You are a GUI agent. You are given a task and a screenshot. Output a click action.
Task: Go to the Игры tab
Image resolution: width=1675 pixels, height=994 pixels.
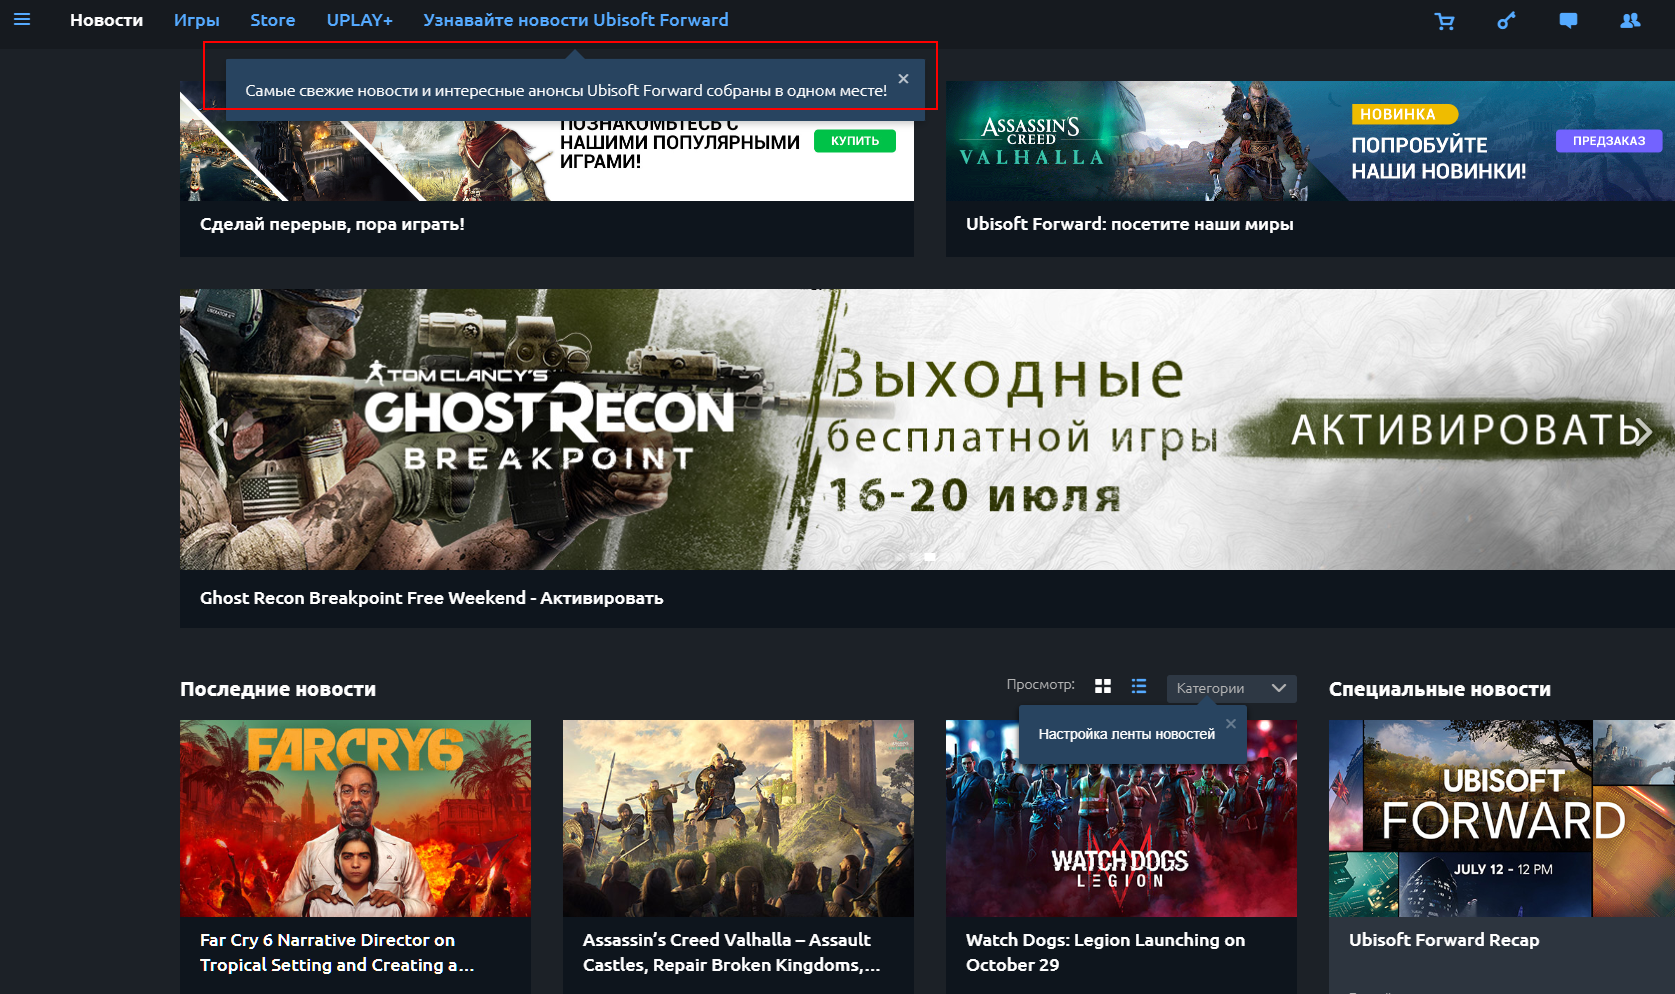[x=197, y=20]
